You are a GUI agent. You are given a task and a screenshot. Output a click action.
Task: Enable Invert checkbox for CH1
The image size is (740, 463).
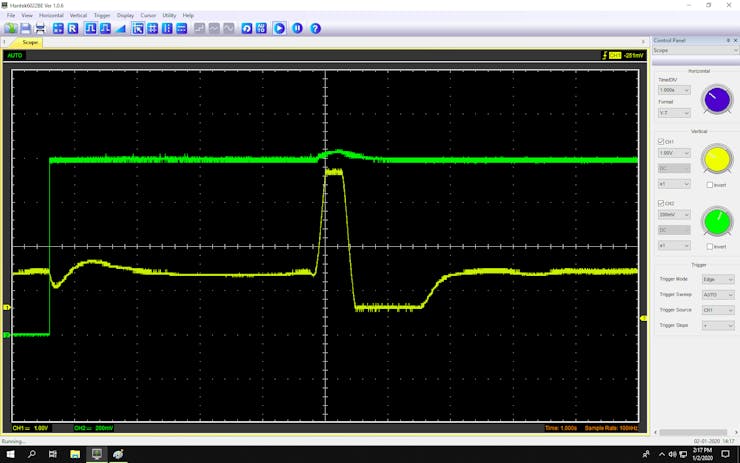click(710, 185)
